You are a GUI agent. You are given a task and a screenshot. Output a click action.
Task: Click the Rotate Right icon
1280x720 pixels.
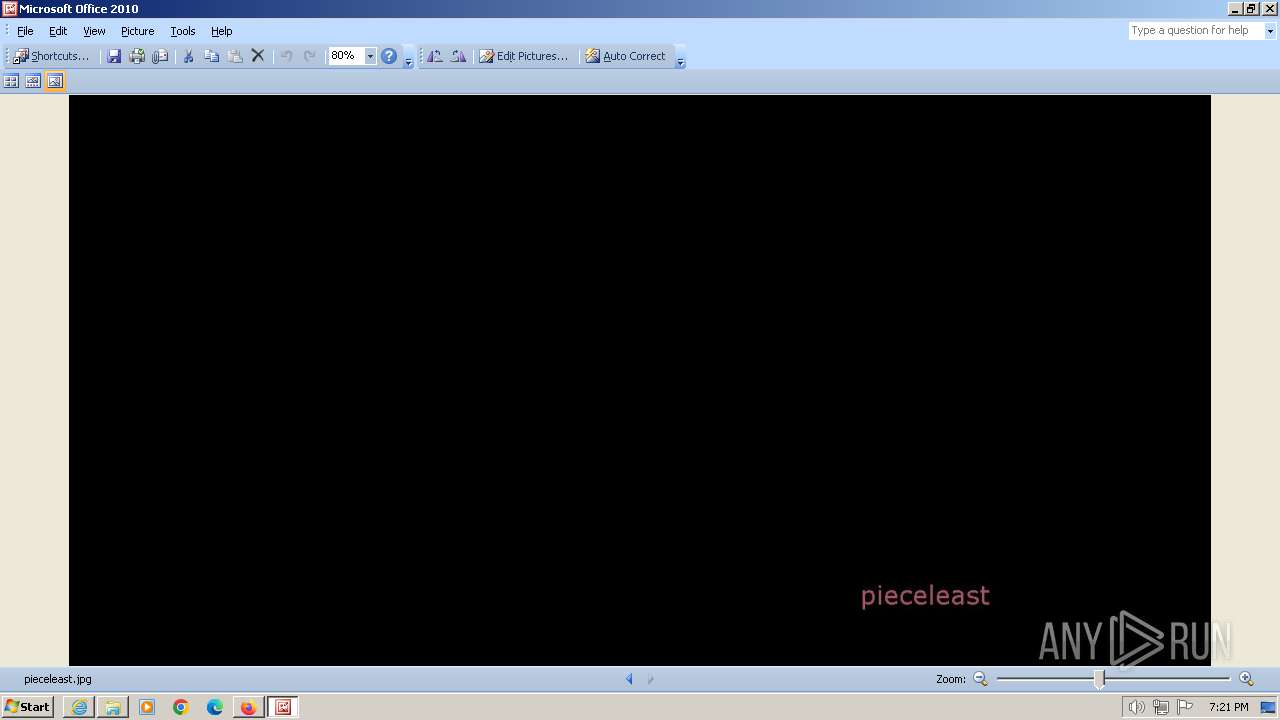(458, 56)
